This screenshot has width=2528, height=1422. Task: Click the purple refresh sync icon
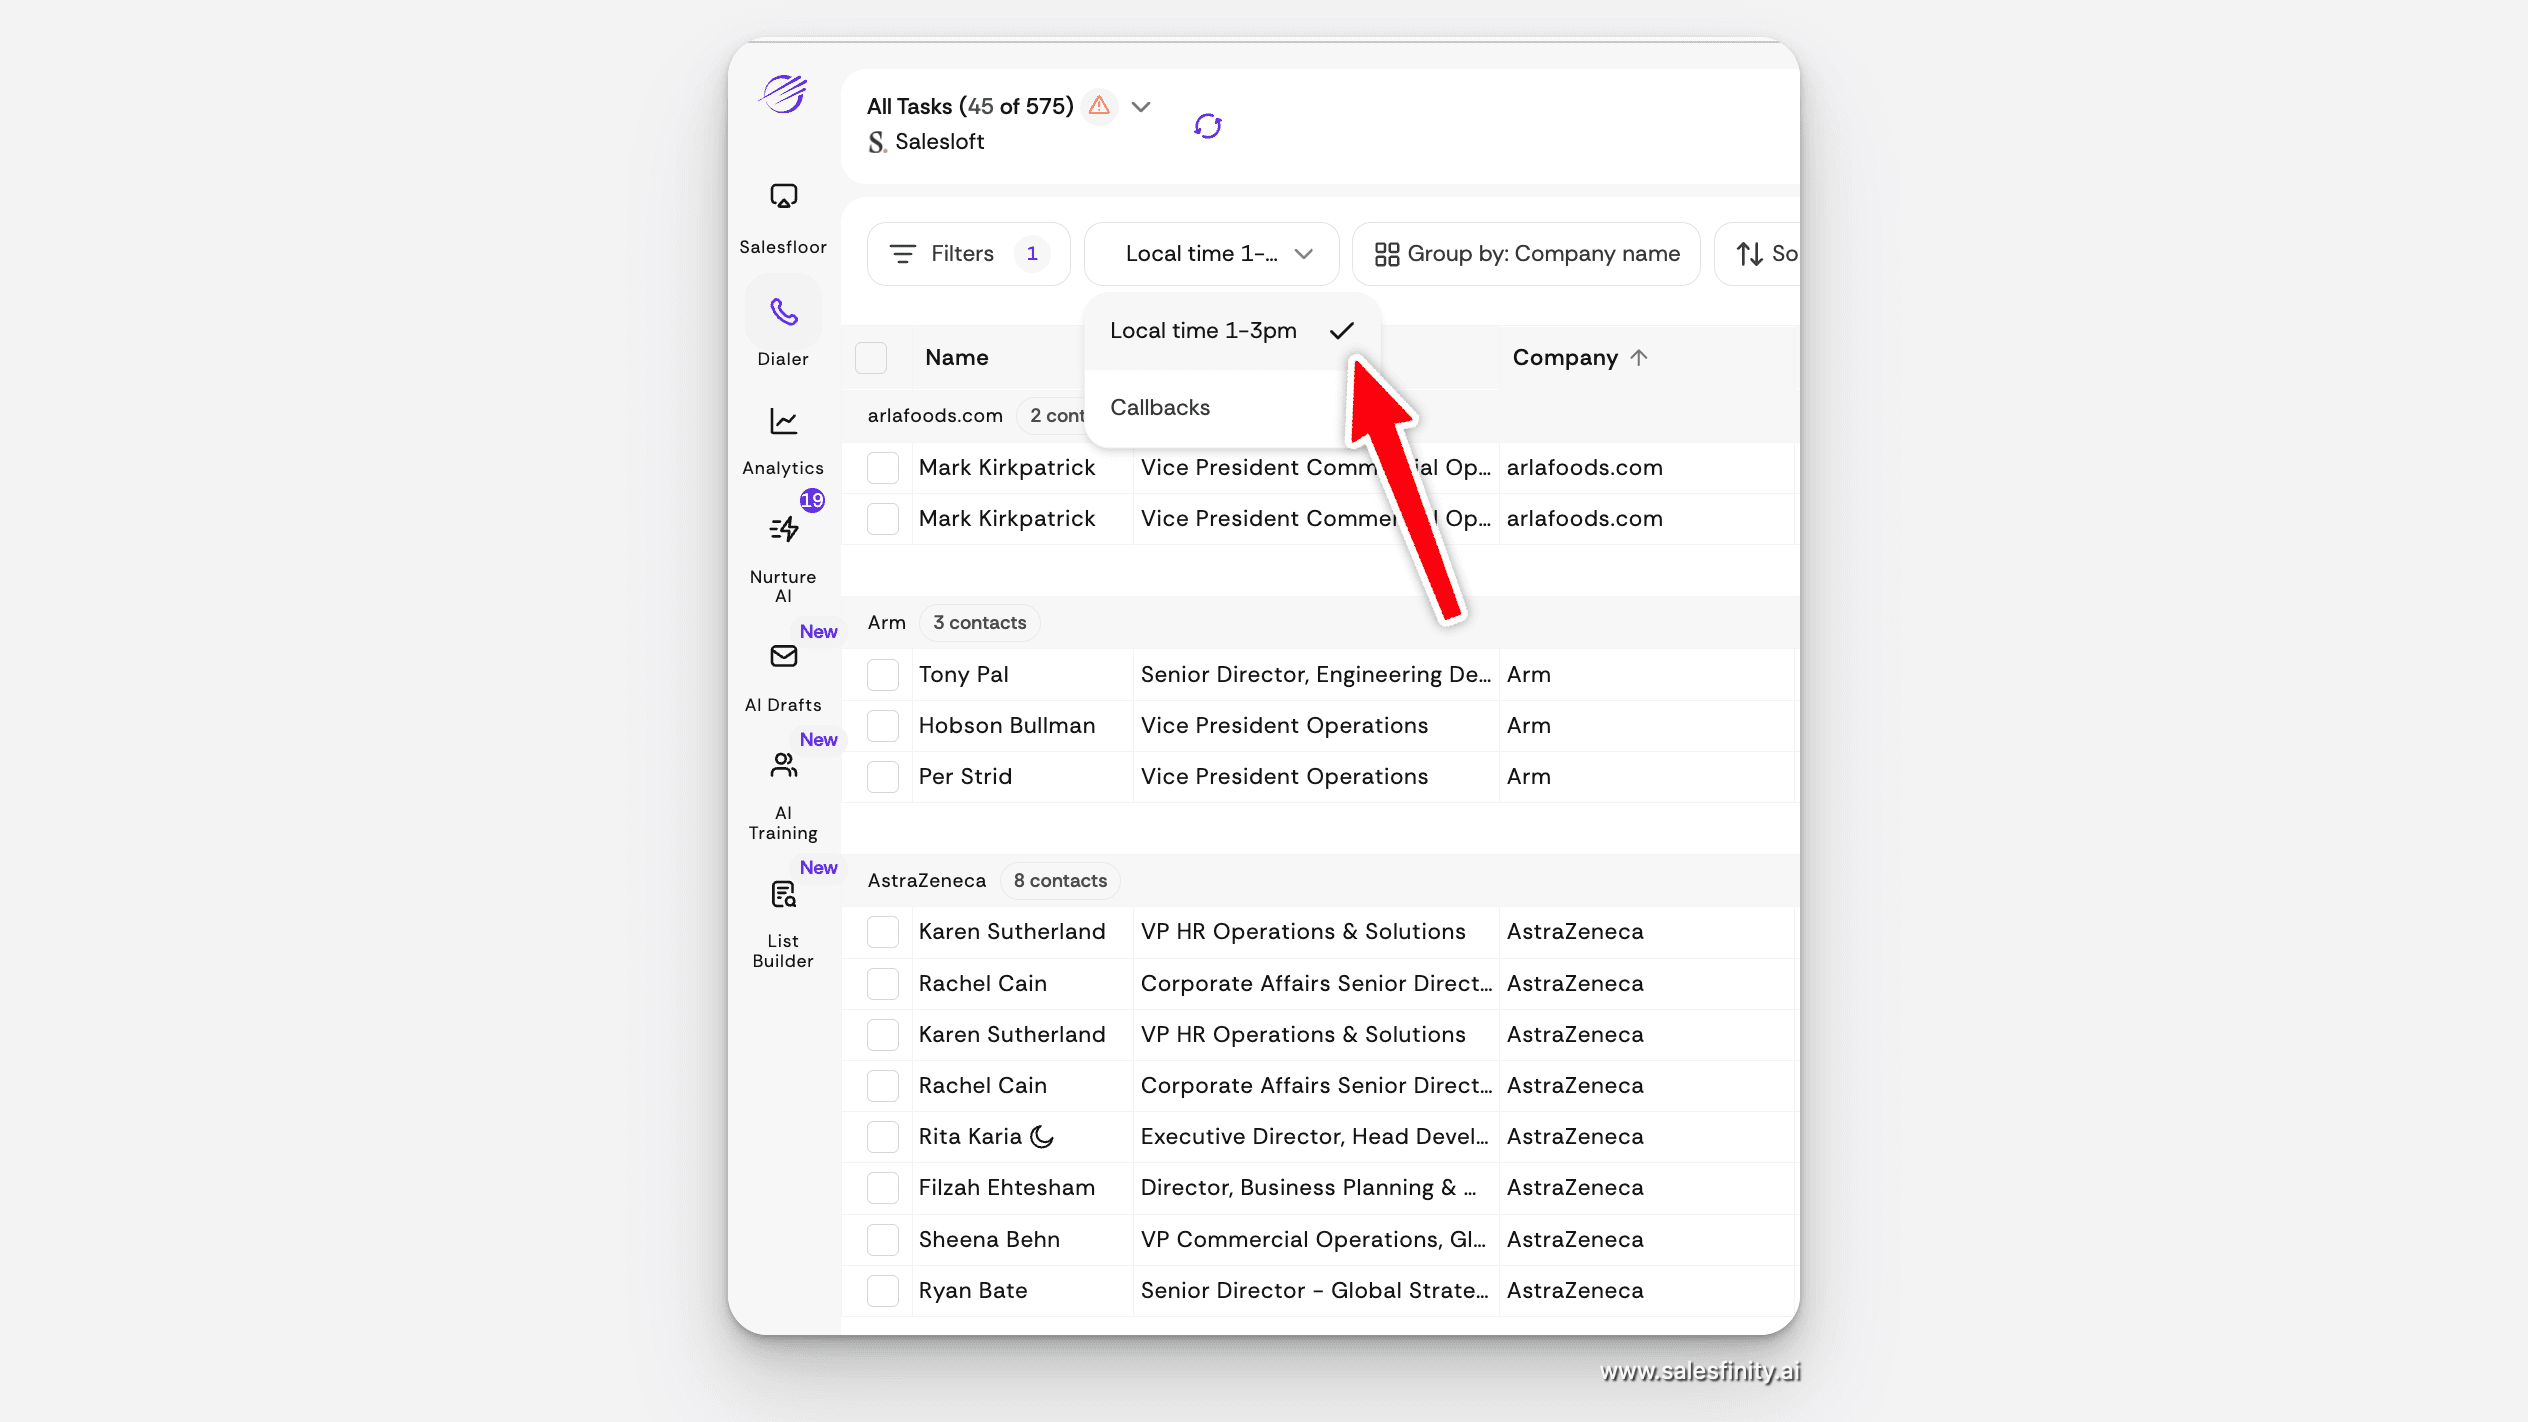1207,126
